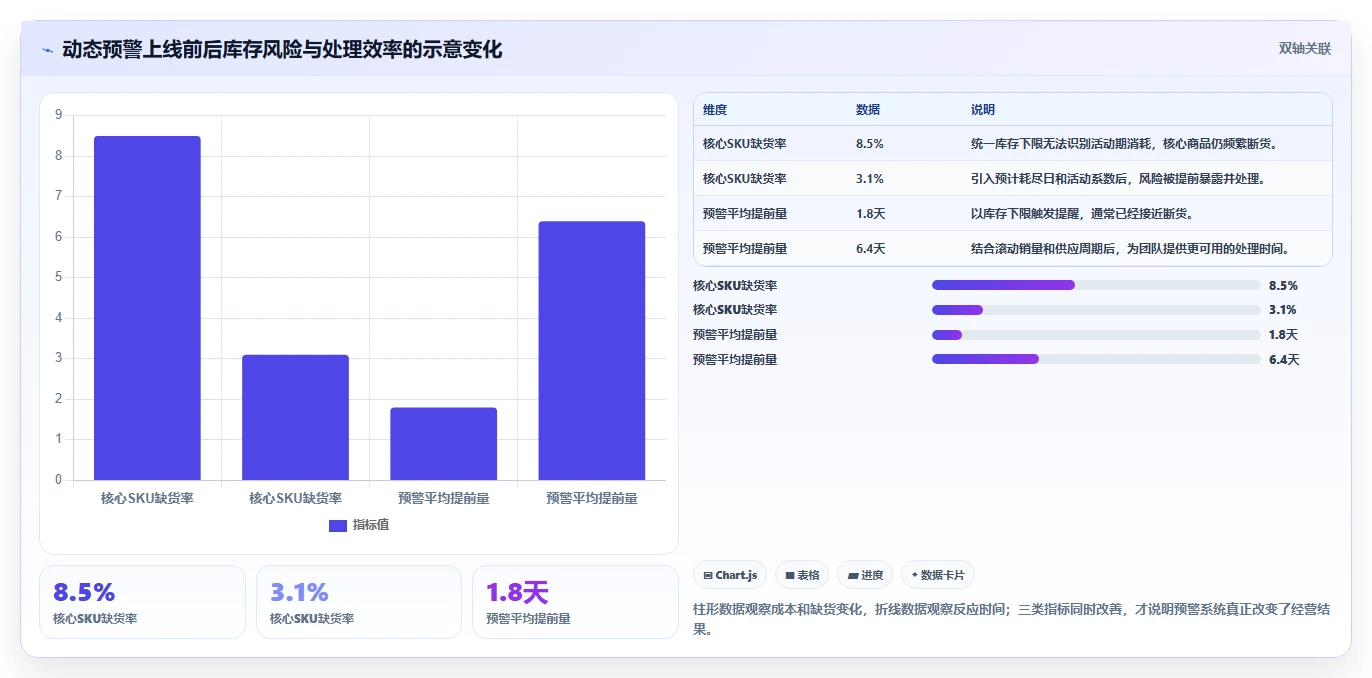Screen dimensions: 1372x678
Task: Select the table row beginning 结合滚动销量和供应周期后
Action: click(1013, 249)
